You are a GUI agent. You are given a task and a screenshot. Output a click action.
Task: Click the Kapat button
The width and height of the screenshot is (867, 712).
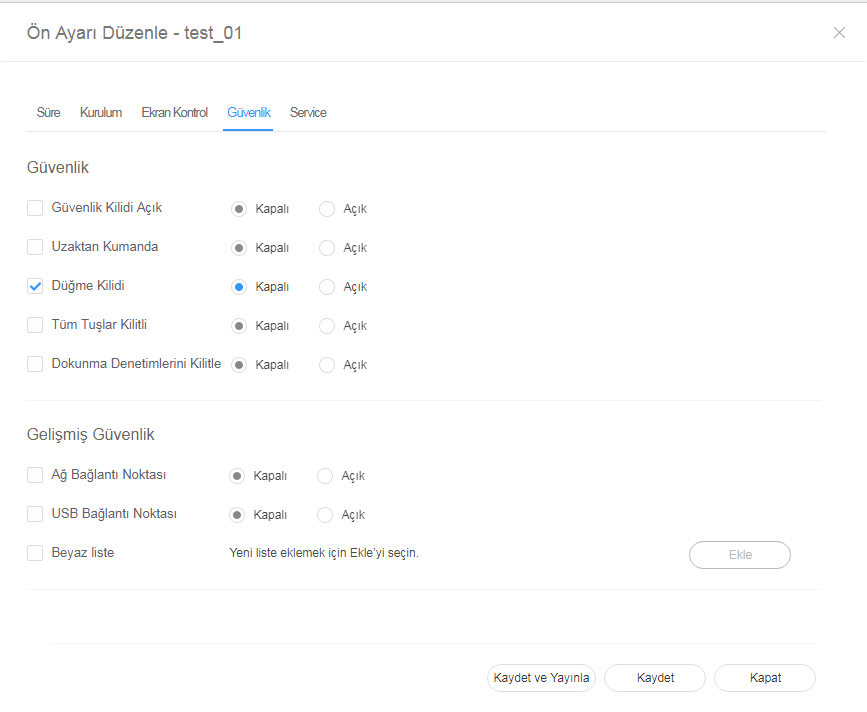[765, 678]
